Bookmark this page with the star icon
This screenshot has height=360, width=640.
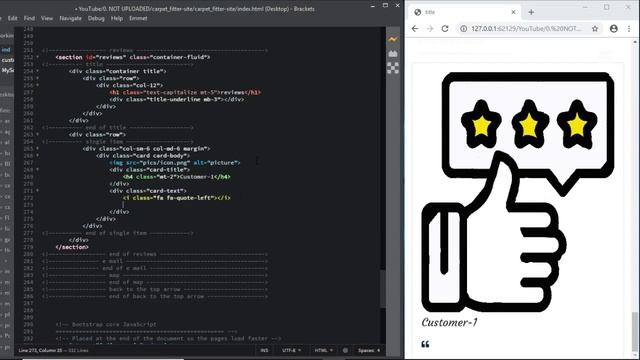point(595,29)
